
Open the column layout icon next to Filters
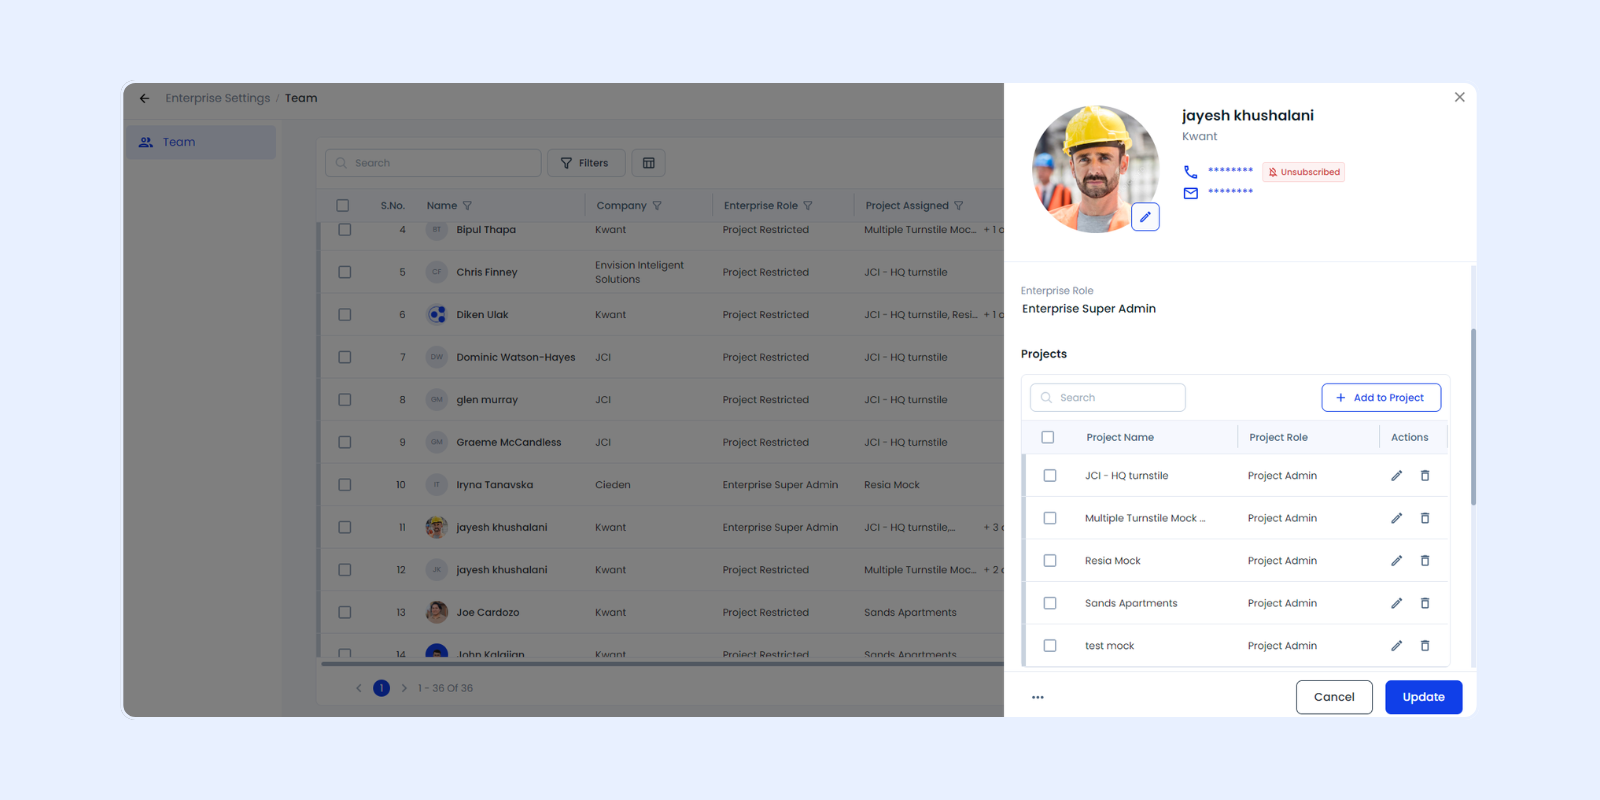(648, 163)
